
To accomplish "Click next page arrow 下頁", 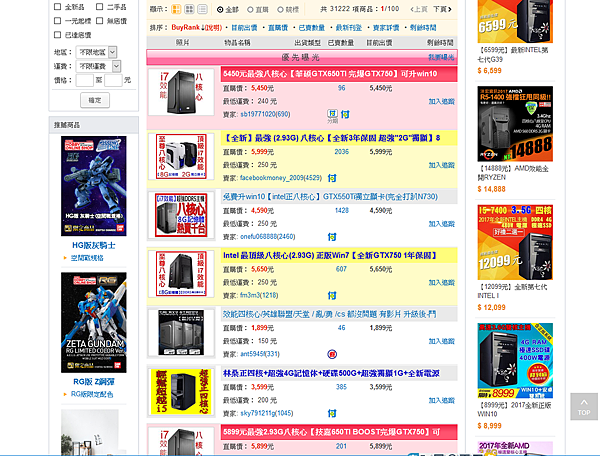I will 442,9.
